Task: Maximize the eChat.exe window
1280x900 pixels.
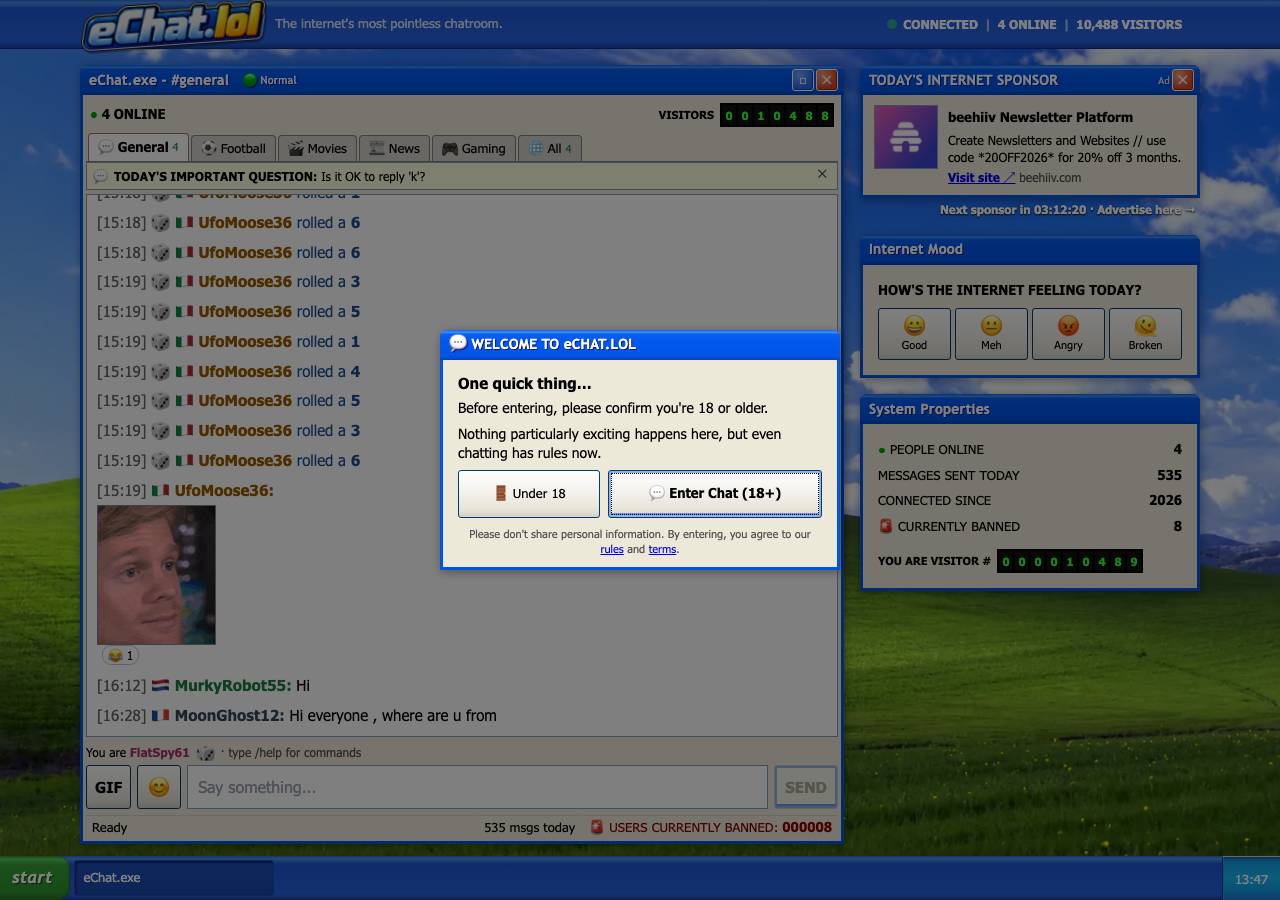Action: tap(802, 80)
